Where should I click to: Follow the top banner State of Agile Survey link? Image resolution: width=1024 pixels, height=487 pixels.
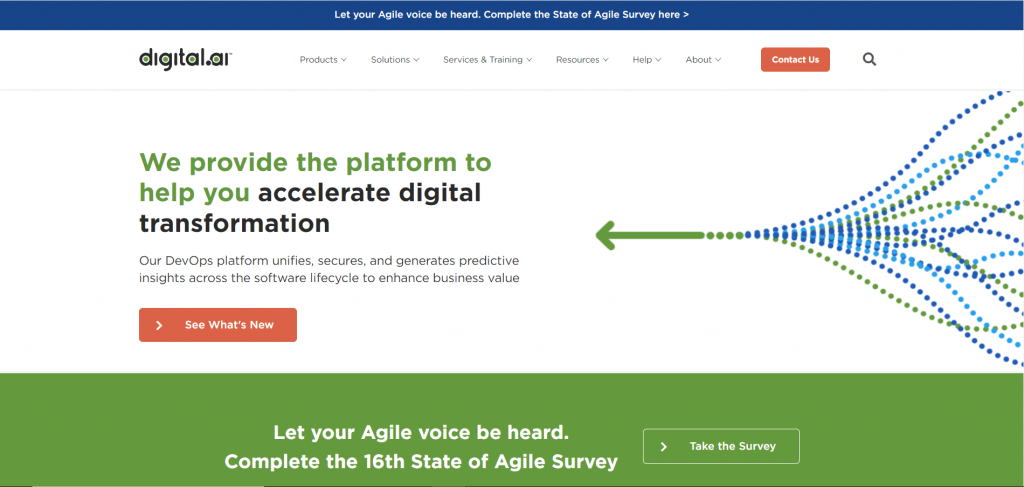pos(511,15)
